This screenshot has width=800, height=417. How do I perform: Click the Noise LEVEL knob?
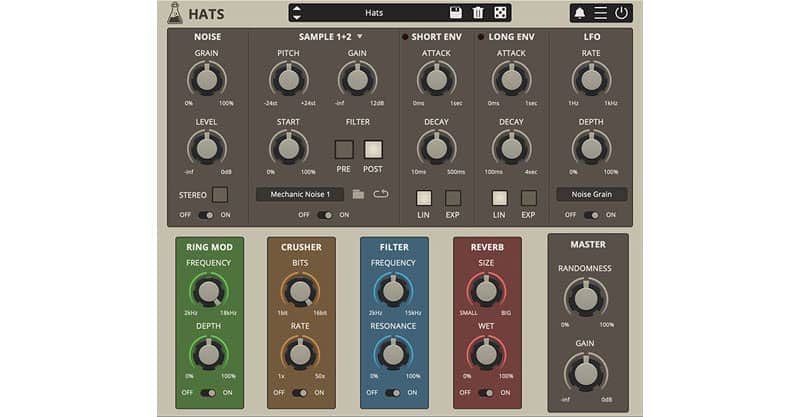coord(207,149)
